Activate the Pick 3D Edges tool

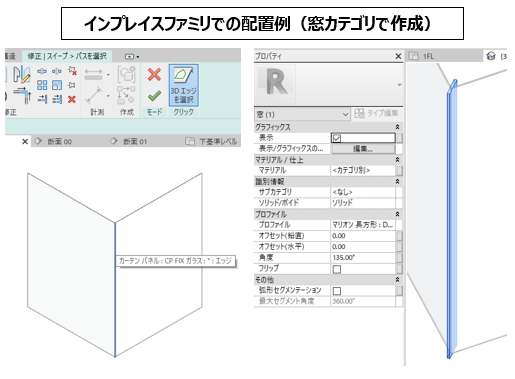coord(184,85)
